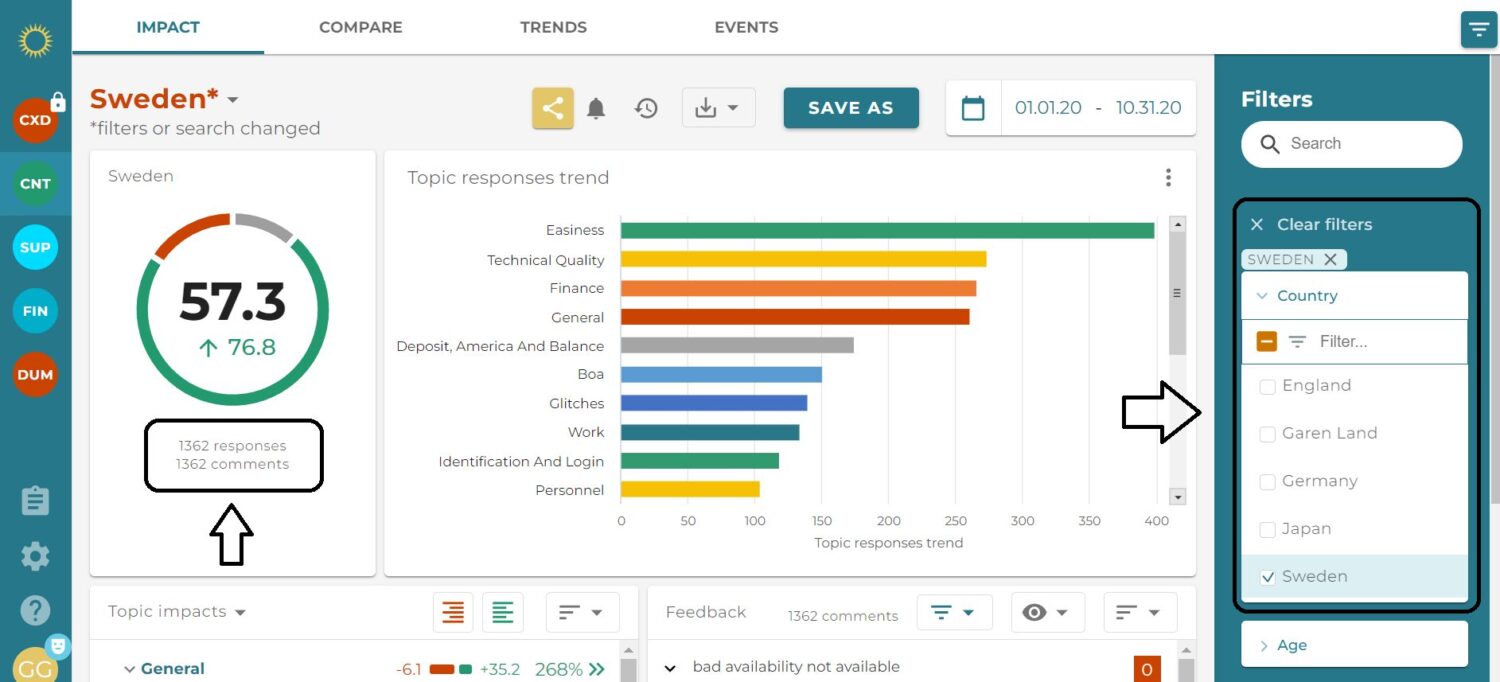Check the England country checkbox
Screen dimensions: 1500x682
click(x=1267, y=386)
